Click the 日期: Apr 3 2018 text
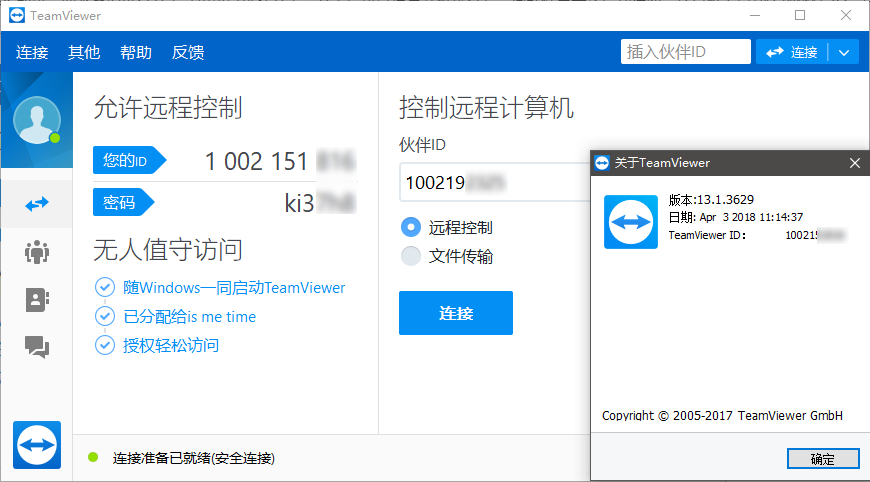870x482 pixels. tap(736, 217)
